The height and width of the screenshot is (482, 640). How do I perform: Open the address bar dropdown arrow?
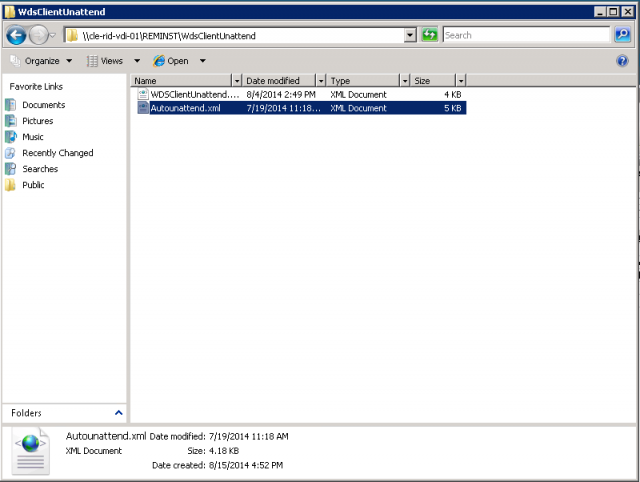[x=410, y=35]
